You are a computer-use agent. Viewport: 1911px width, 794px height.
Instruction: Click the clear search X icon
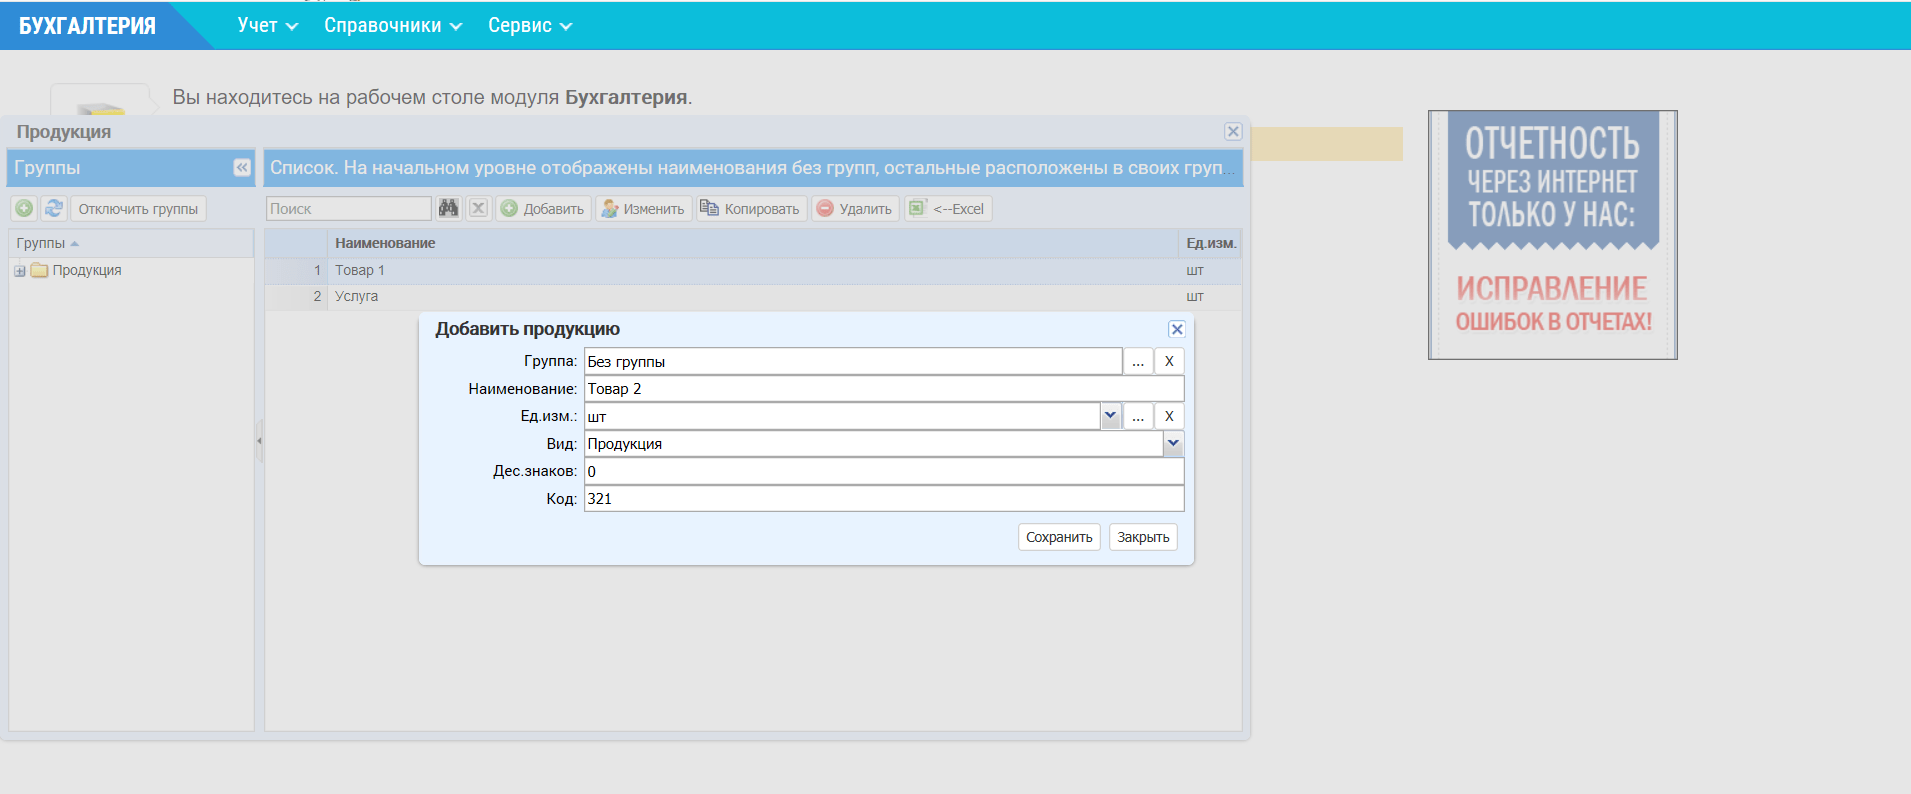click(479, 208)
